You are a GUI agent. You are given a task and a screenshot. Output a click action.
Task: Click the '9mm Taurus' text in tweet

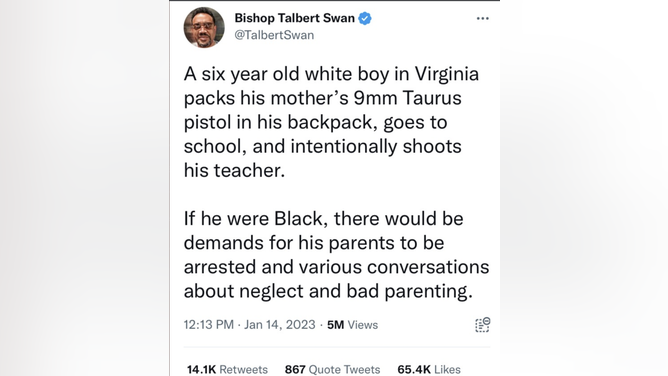point(408,98)
